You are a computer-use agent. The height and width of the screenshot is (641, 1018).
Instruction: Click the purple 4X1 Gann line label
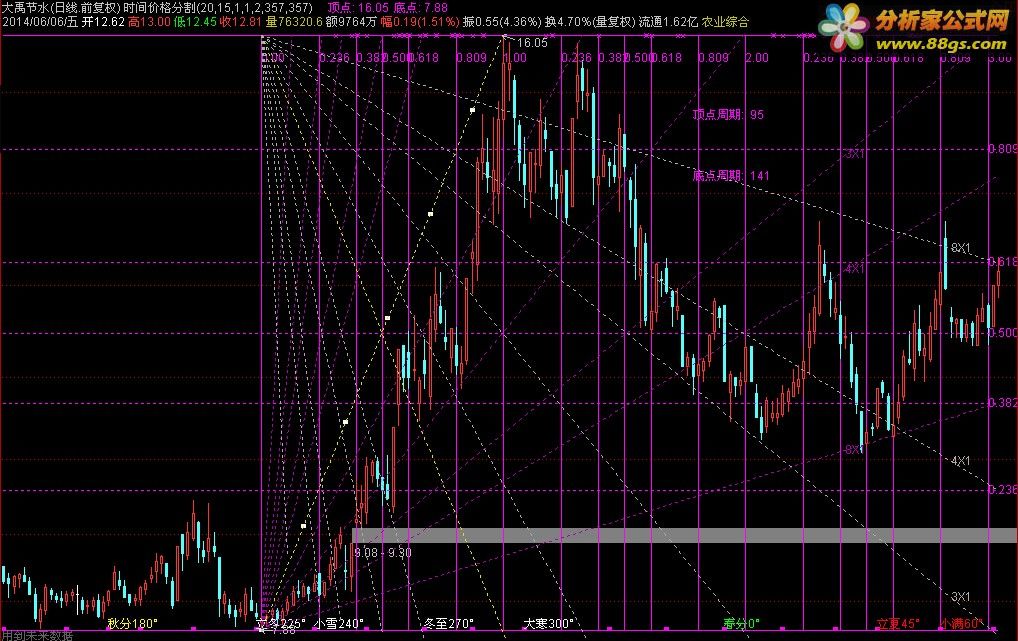[x=854, y=268]
